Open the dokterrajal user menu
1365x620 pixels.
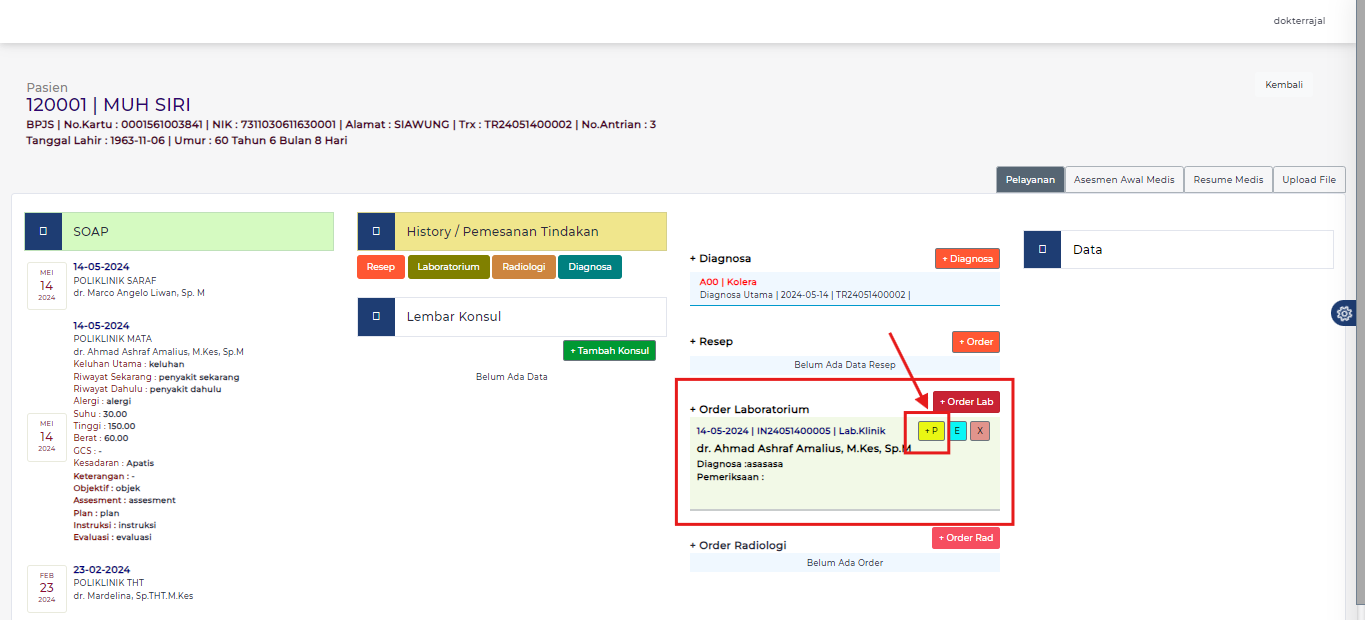(1299, 20)
